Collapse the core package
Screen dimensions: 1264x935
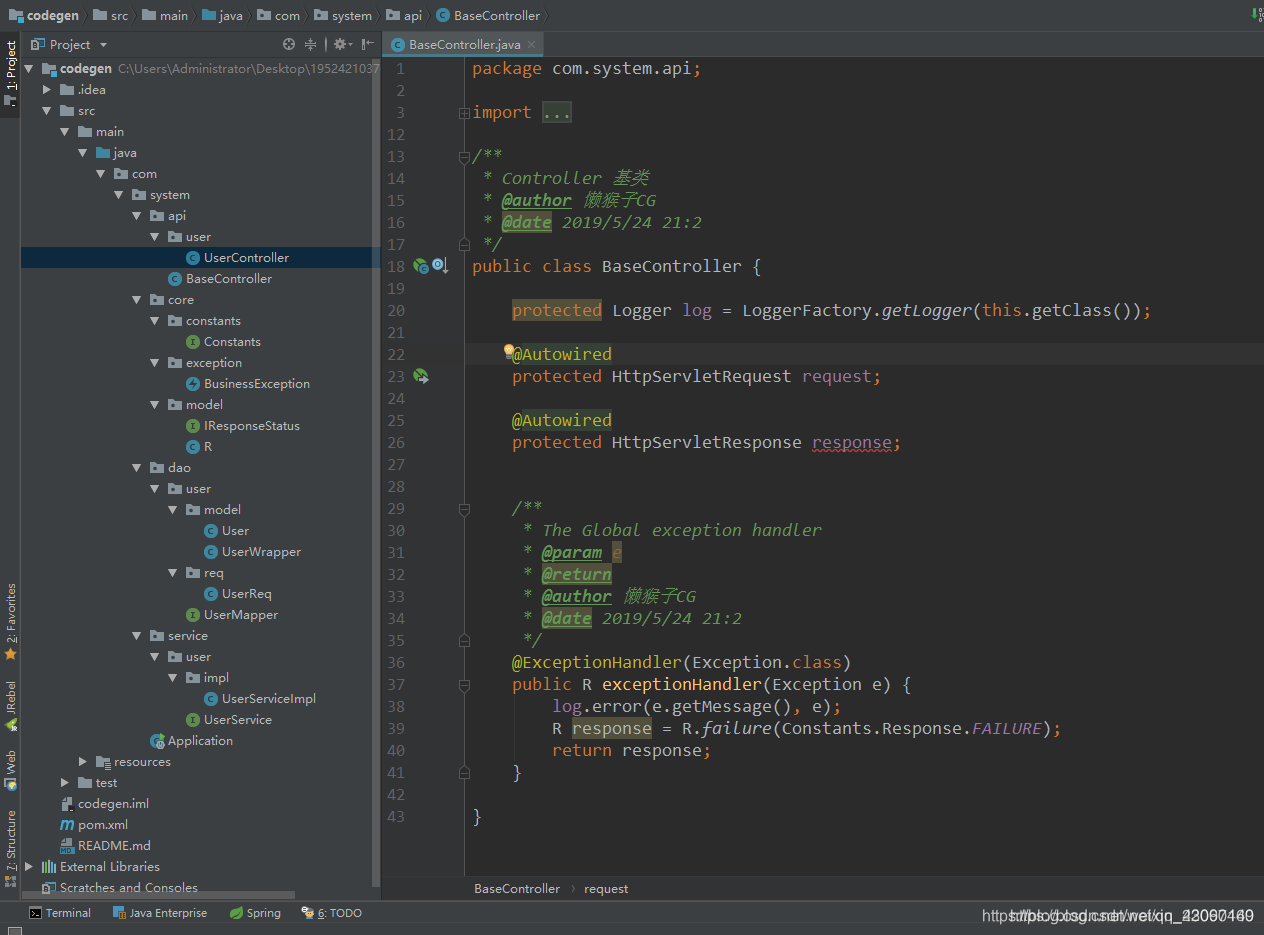click(x=136, y=300)
